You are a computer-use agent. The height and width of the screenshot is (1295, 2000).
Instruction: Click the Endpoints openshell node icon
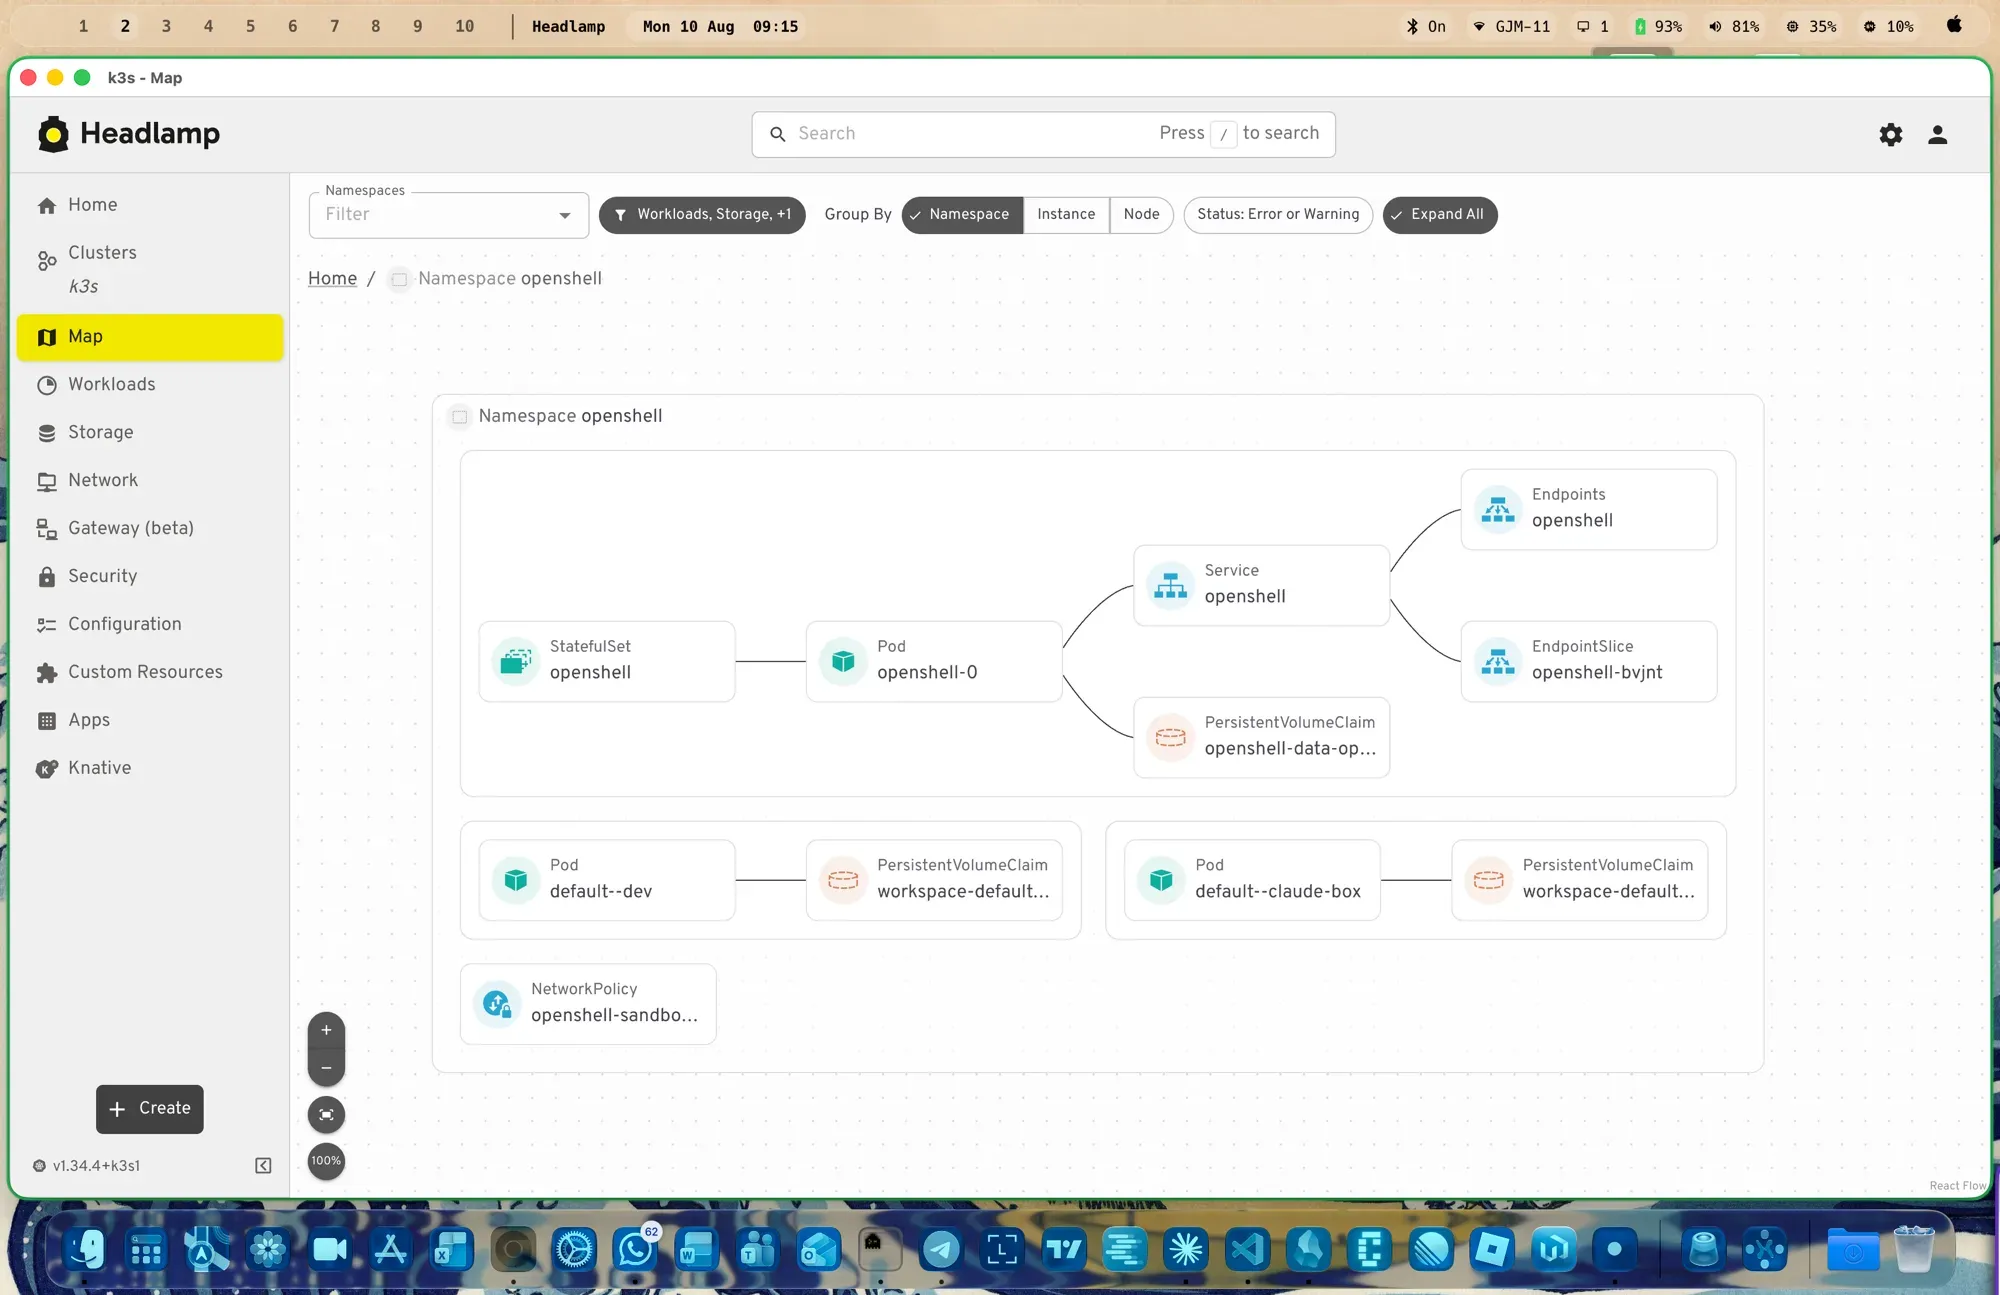pos(1497,509)
